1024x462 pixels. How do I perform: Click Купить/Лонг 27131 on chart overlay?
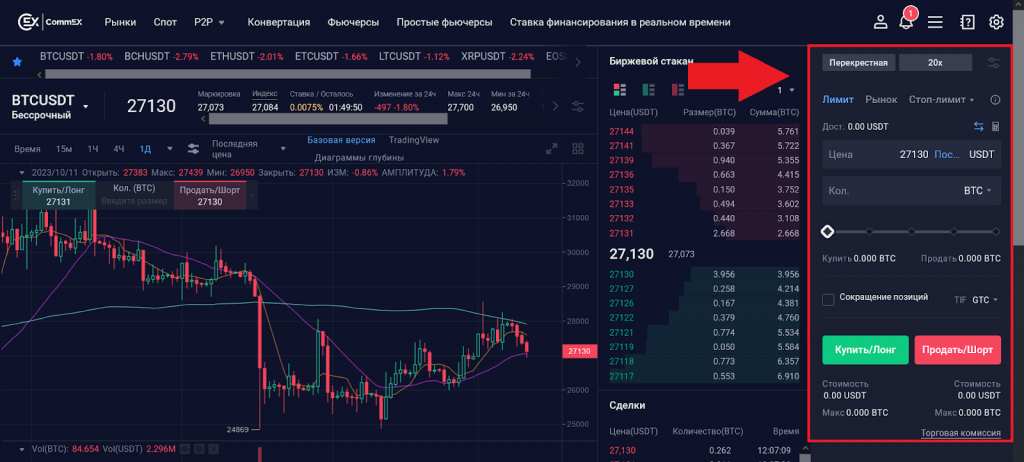pos(59,195)
